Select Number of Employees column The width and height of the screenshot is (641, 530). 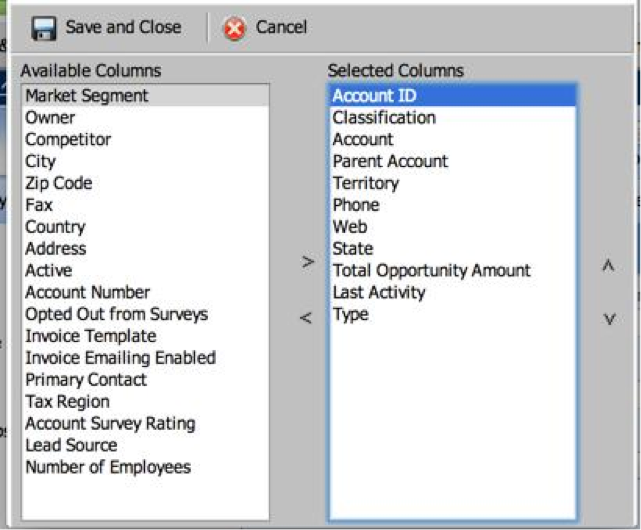[146, 467]
